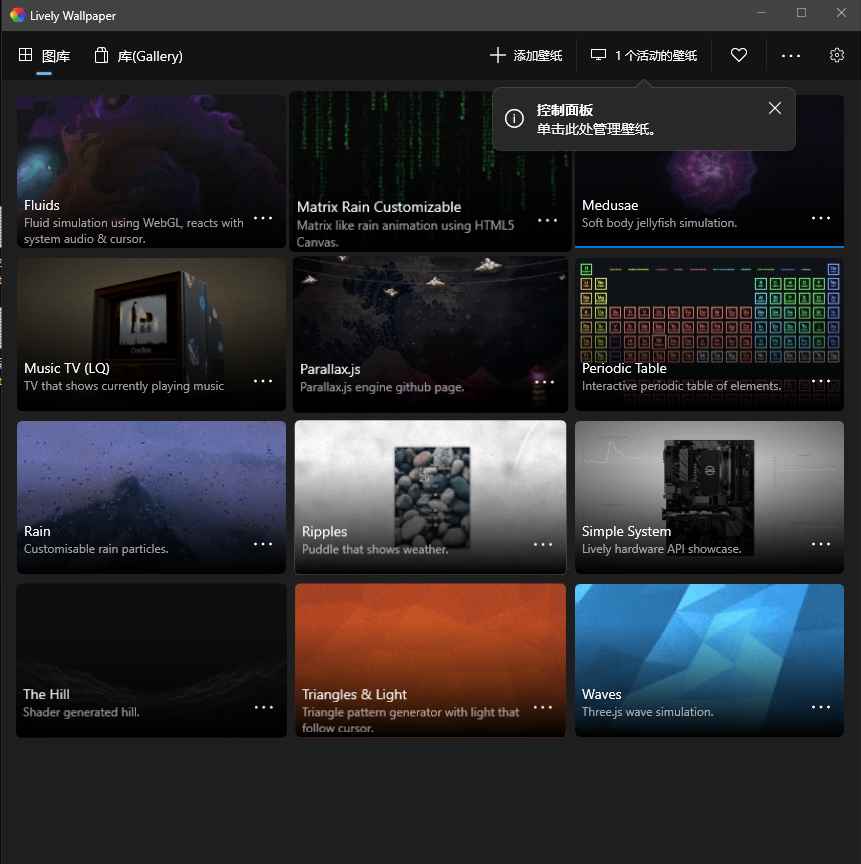Image resolution: width=861 pixels, height=864 pixels.
Task: Click the heart icon in toolbar
Action: 739,56
